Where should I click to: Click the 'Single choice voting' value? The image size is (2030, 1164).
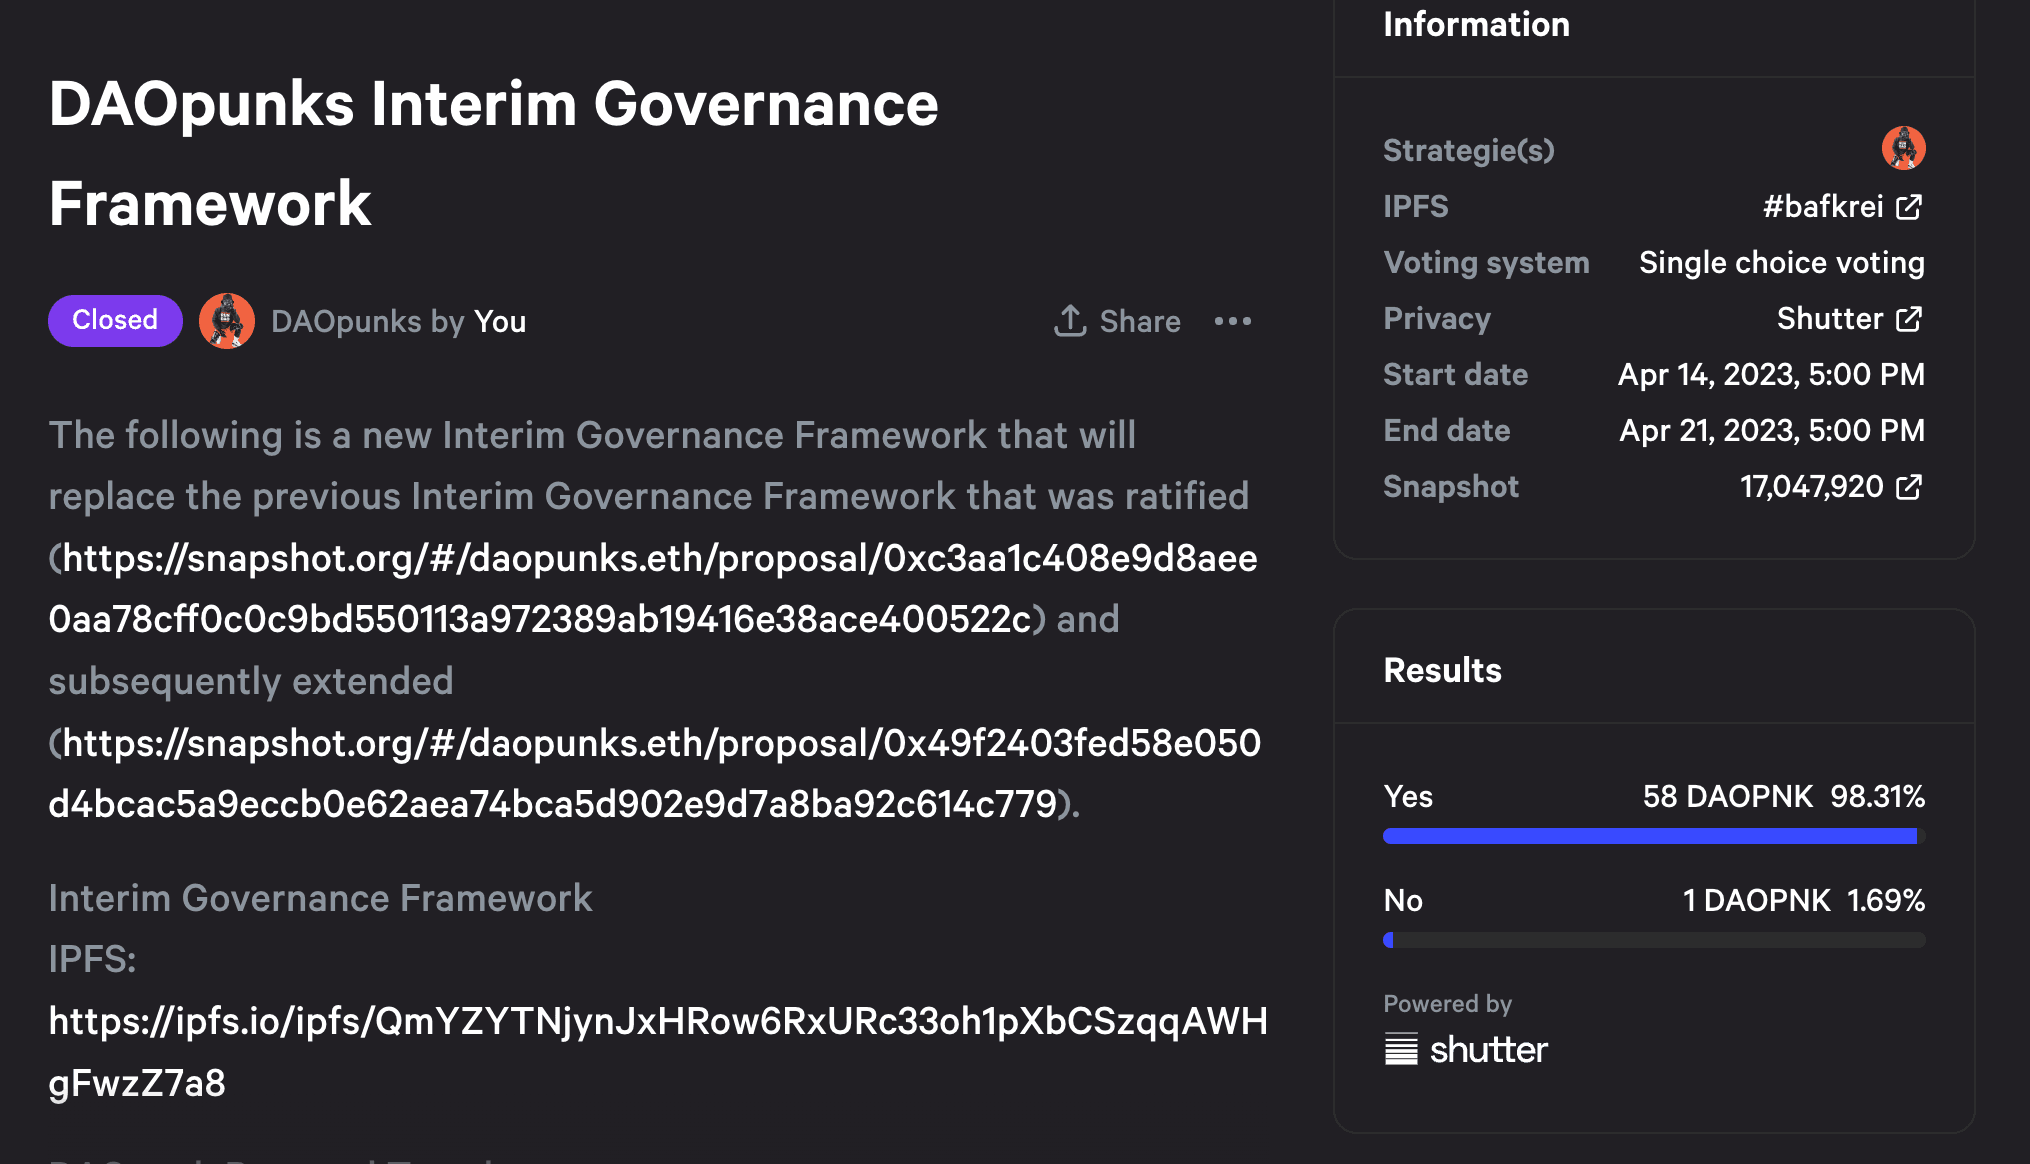click(1782, 263)
